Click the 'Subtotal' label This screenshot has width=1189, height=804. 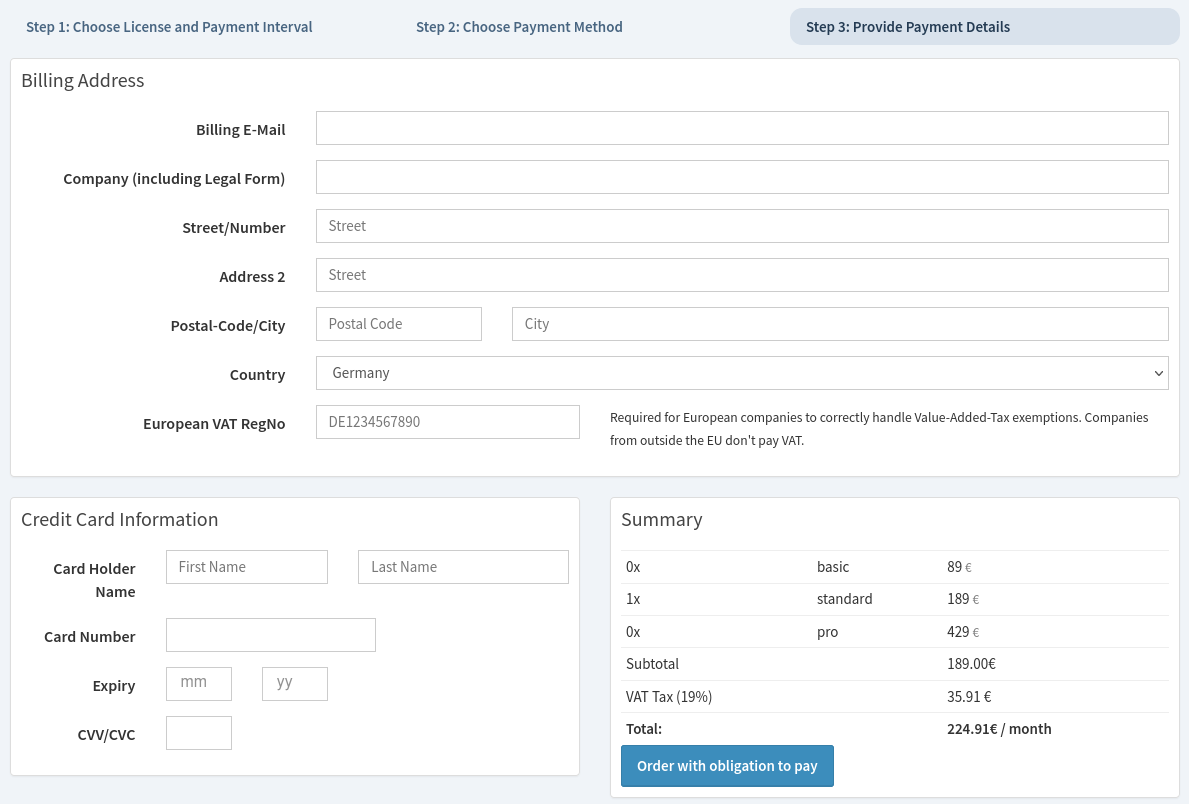(652, 664)
